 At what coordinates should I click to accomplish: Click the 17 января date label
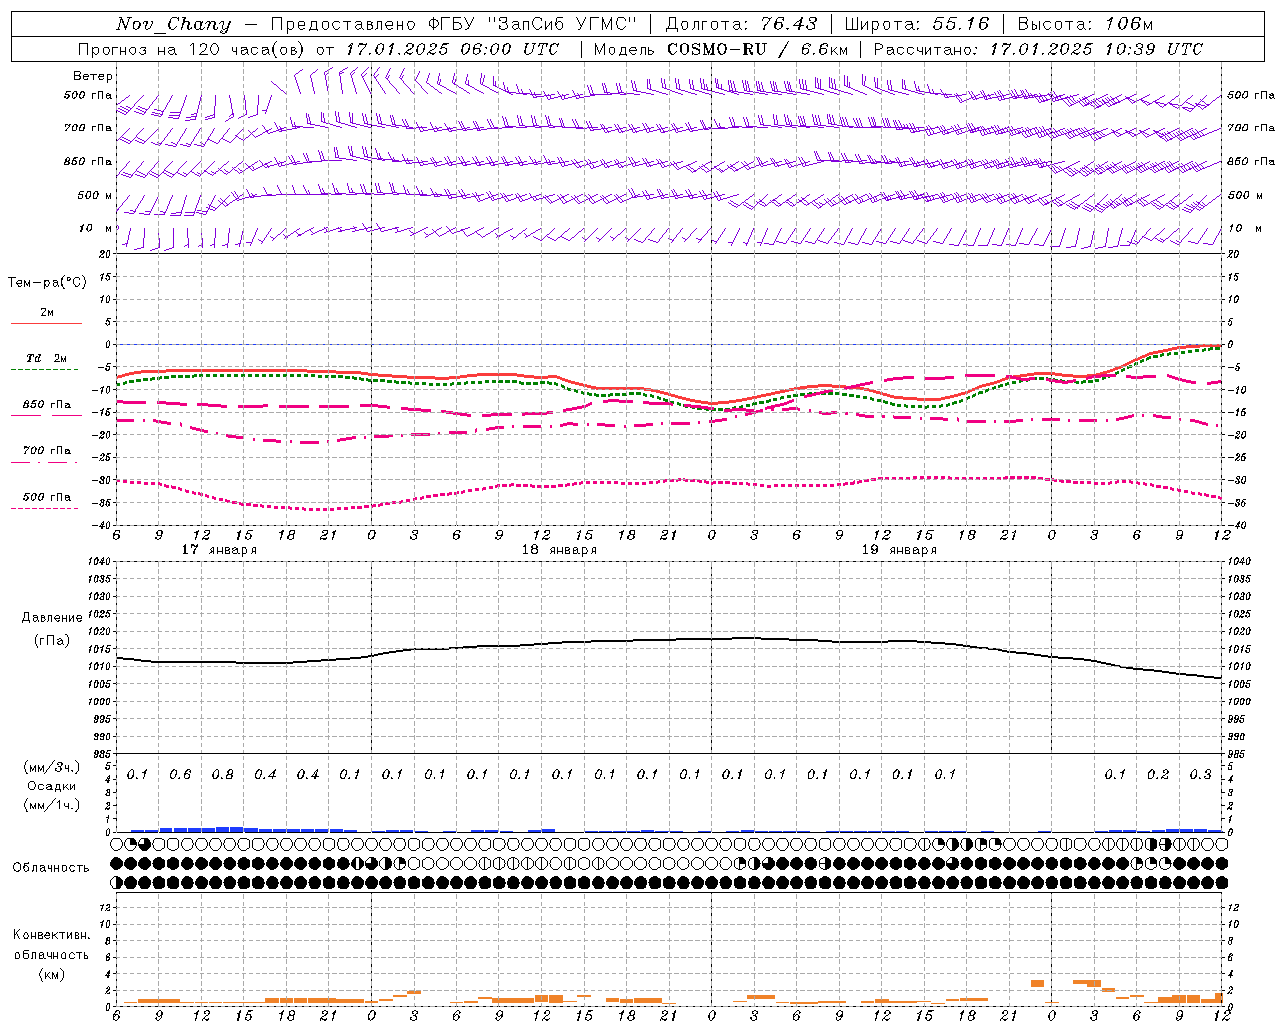tap(219, 550)
